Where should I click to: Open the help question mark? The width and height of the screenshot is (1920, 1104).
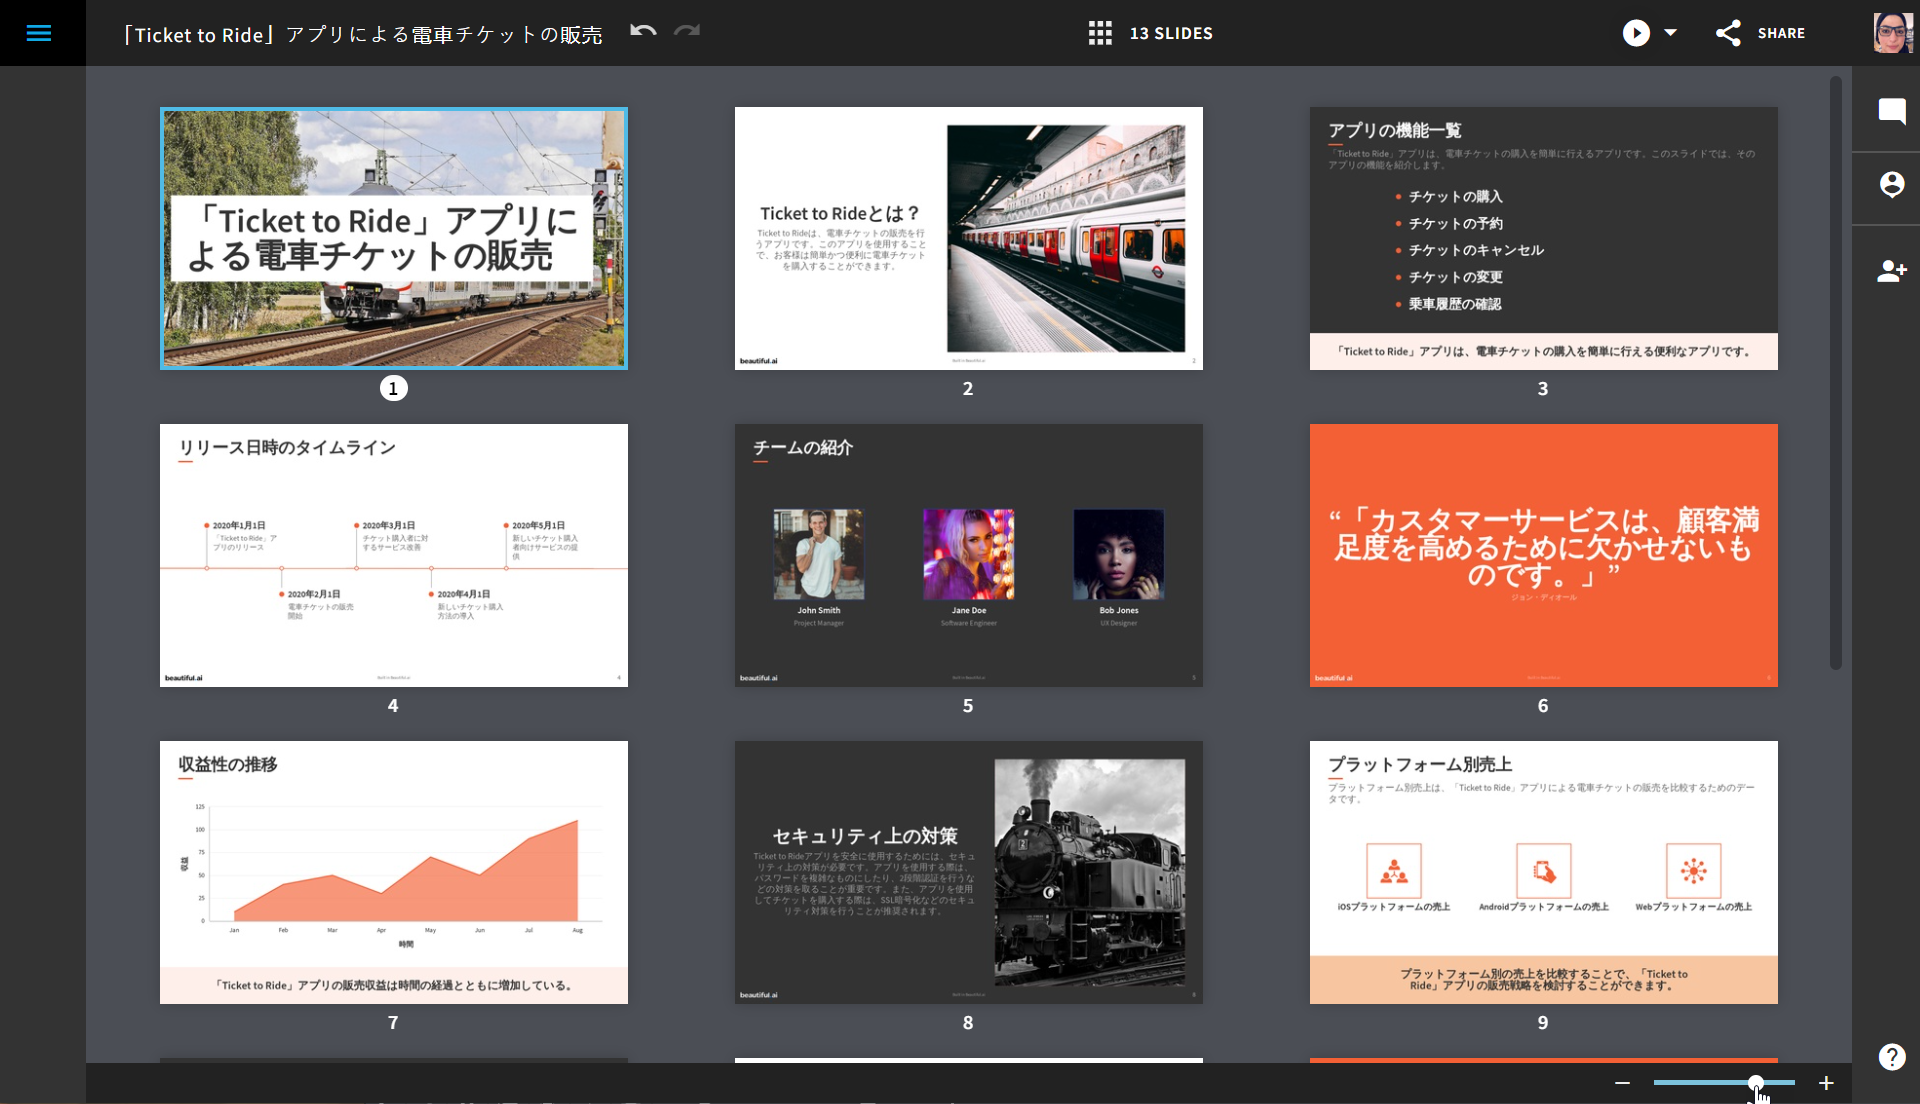coord(1892,1057)
